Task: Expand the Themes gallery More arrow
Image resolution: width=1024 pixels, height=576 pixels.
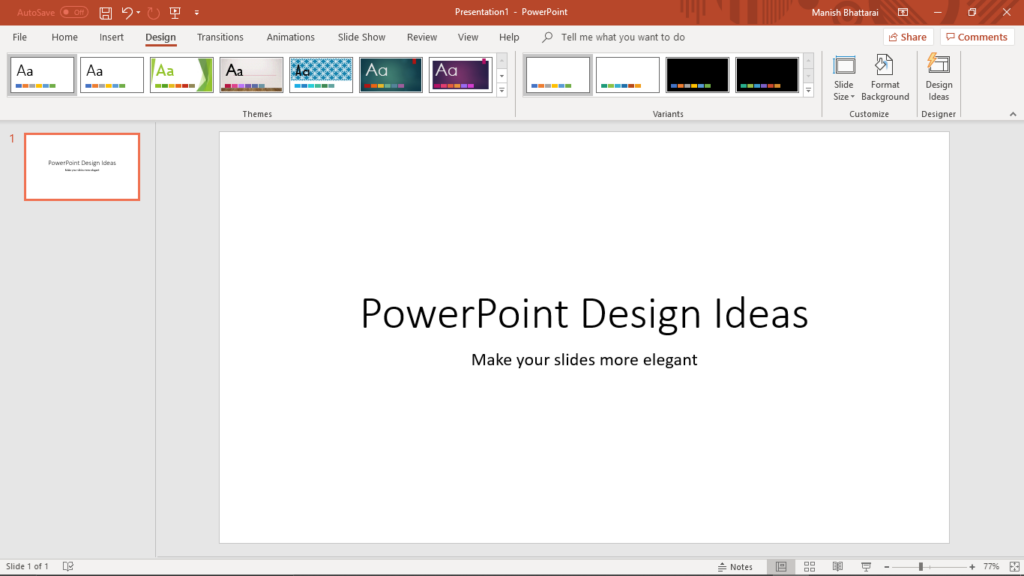Action: coord(502,91)
